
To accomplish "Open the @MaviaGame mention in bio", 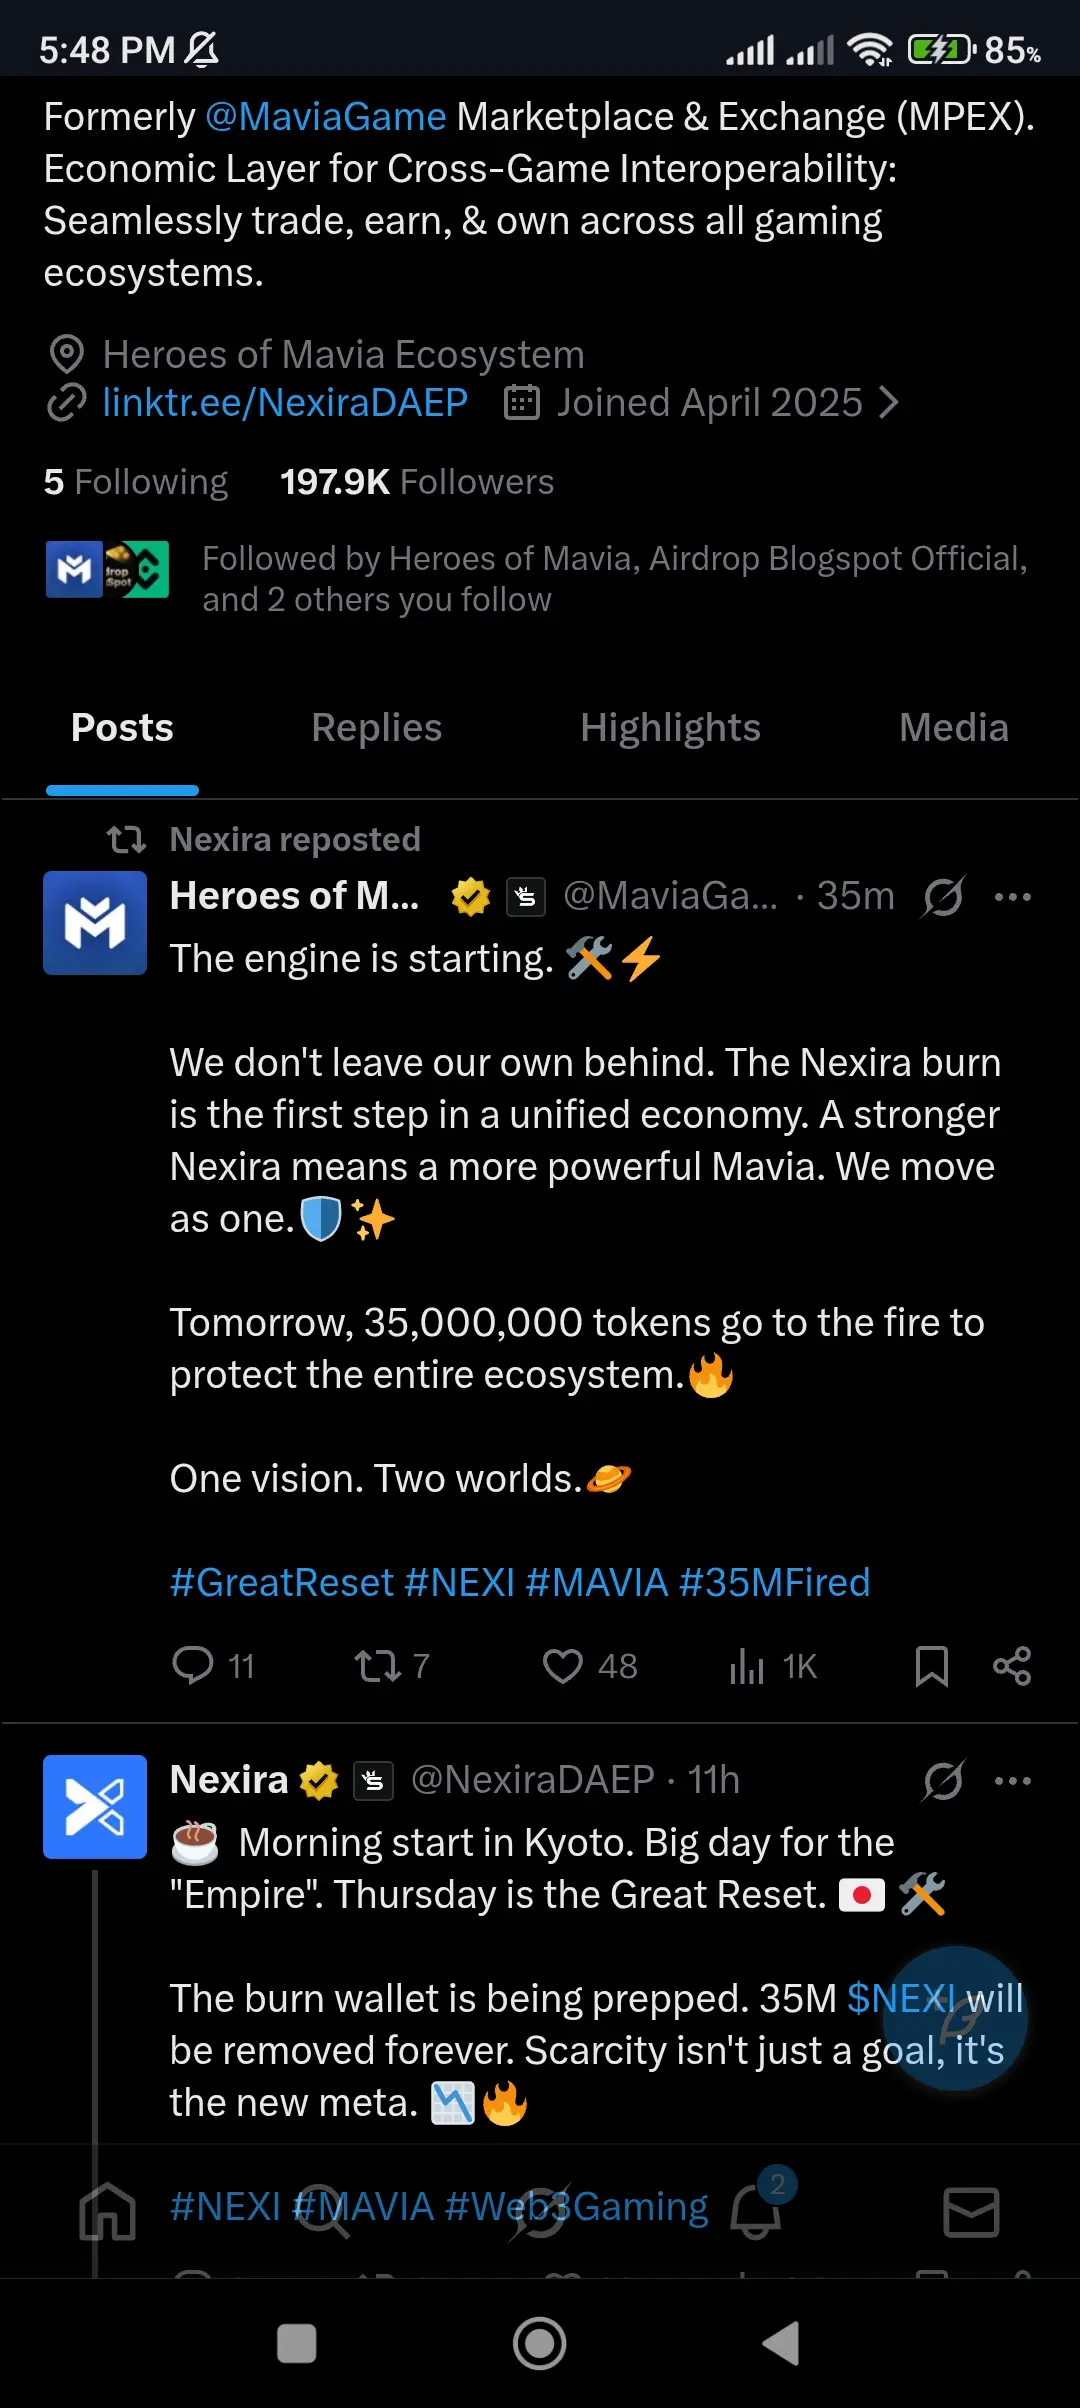I will point(326,117).
